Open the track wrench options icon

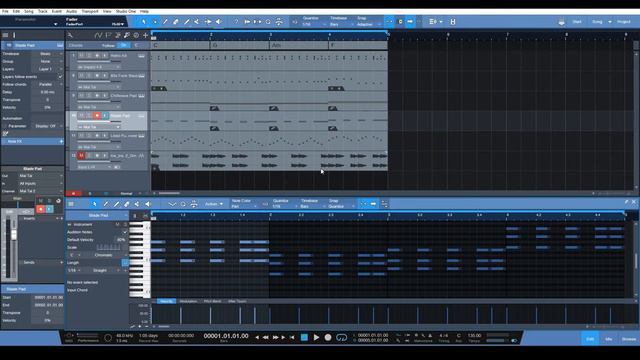tap(70, 36)
